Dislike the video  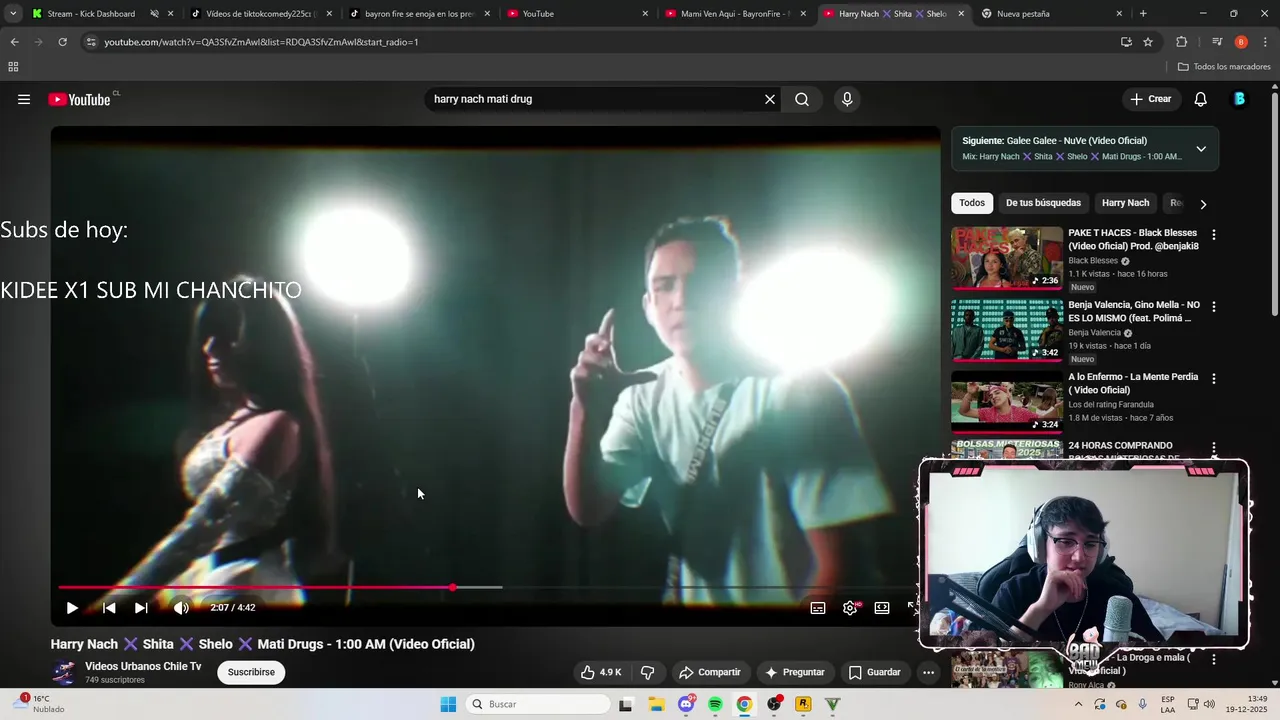pos(647,672)
